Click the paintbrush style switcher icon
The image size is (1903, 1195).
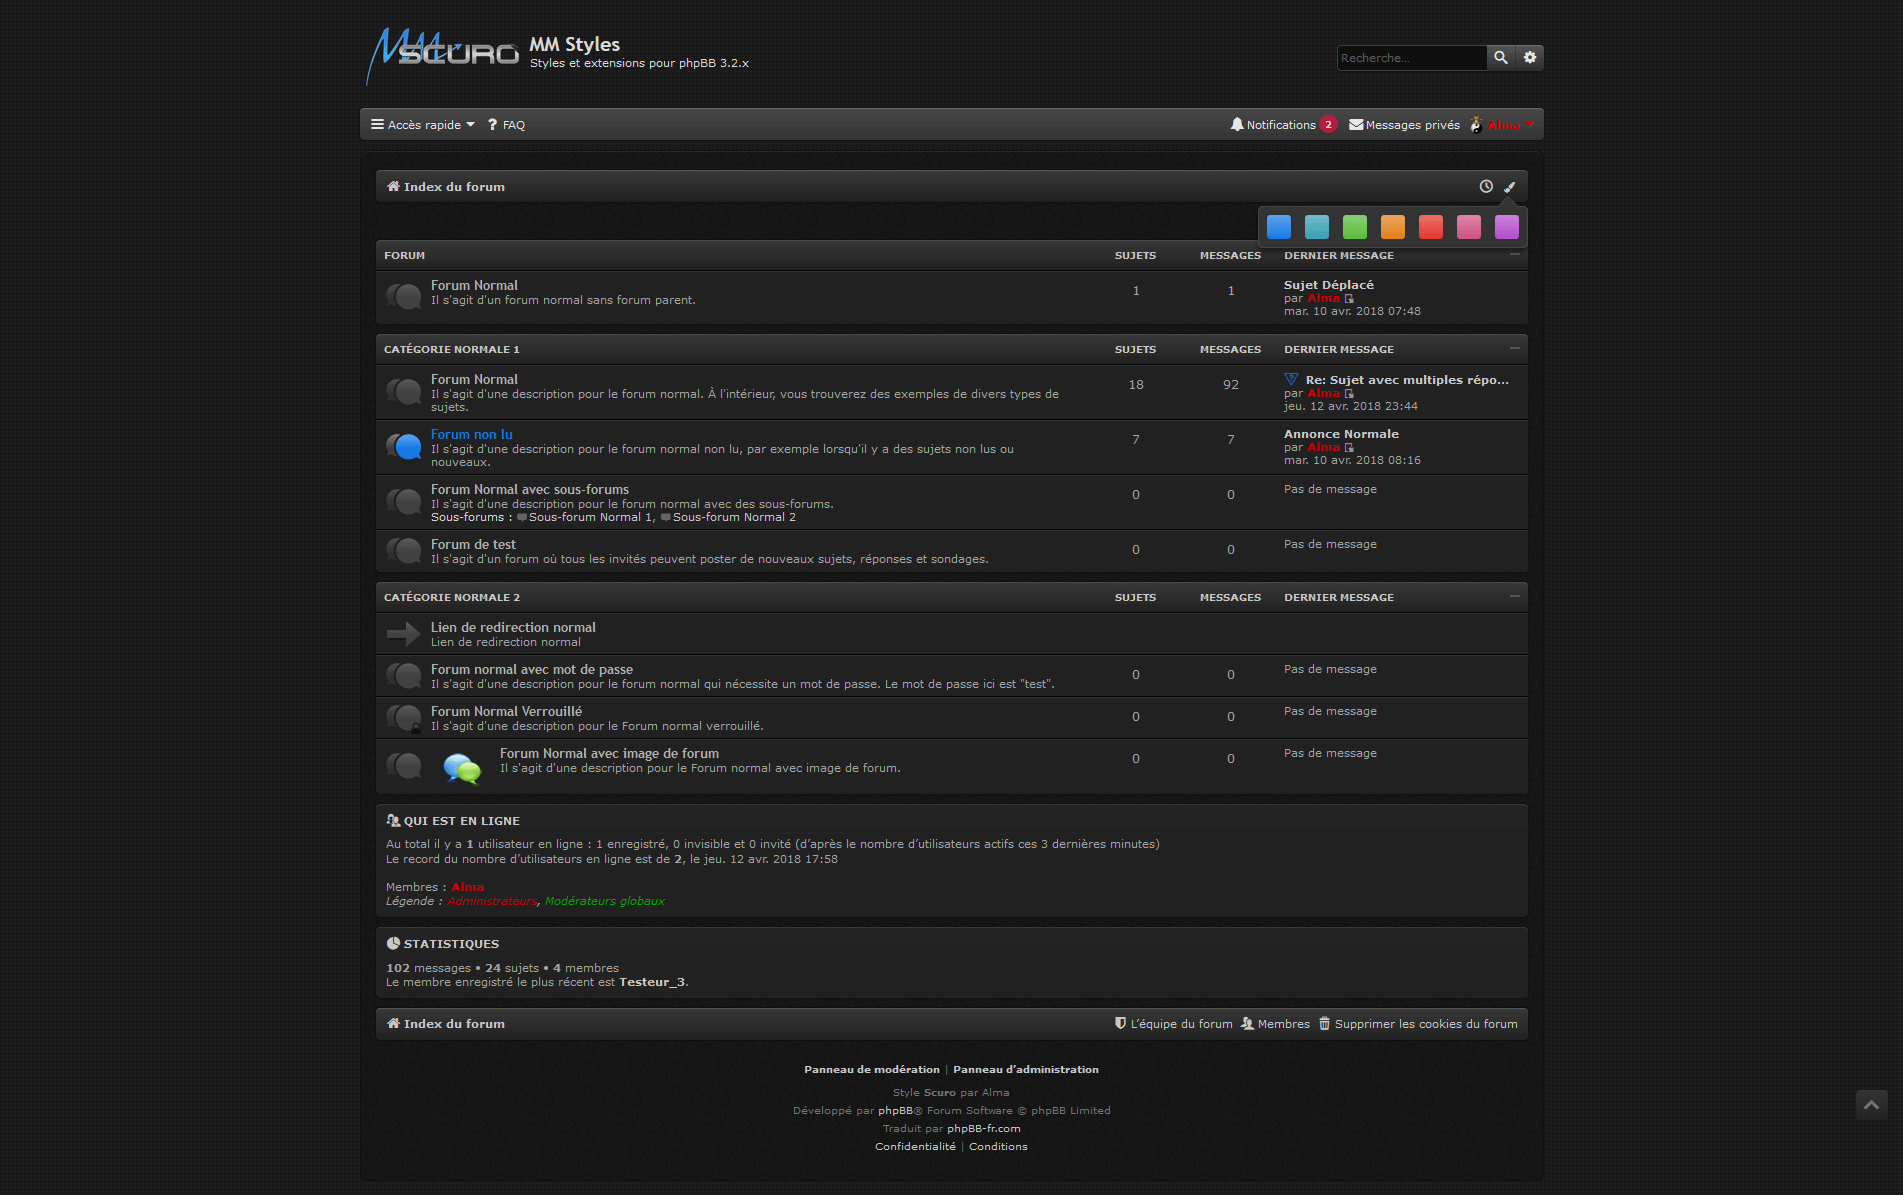[x=1510, y=187]
